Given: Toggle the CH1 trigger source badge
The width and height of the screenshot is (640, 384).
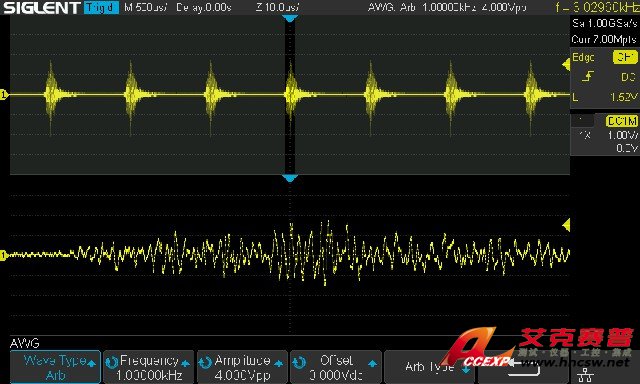Looking at the screenshot, I should (624, 58).
